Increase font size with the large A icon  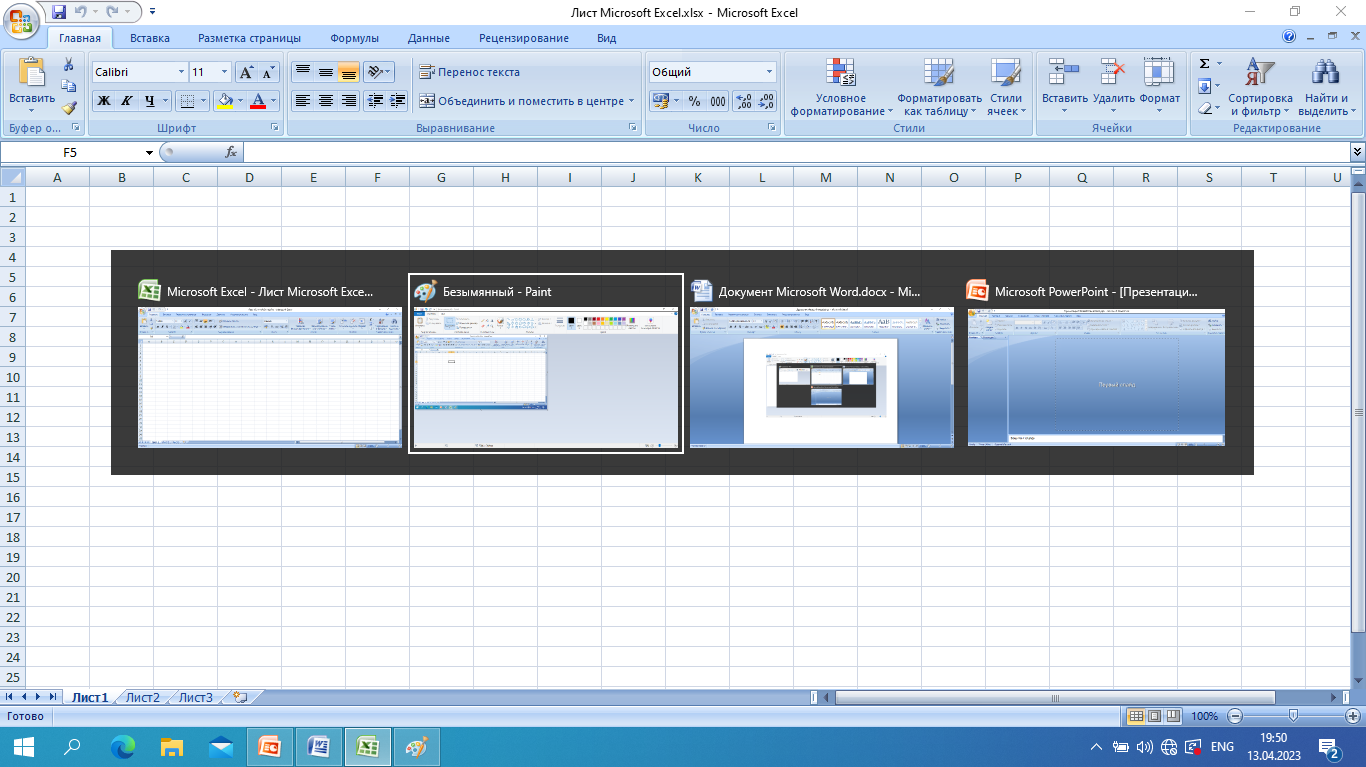[x=245, y=72]
